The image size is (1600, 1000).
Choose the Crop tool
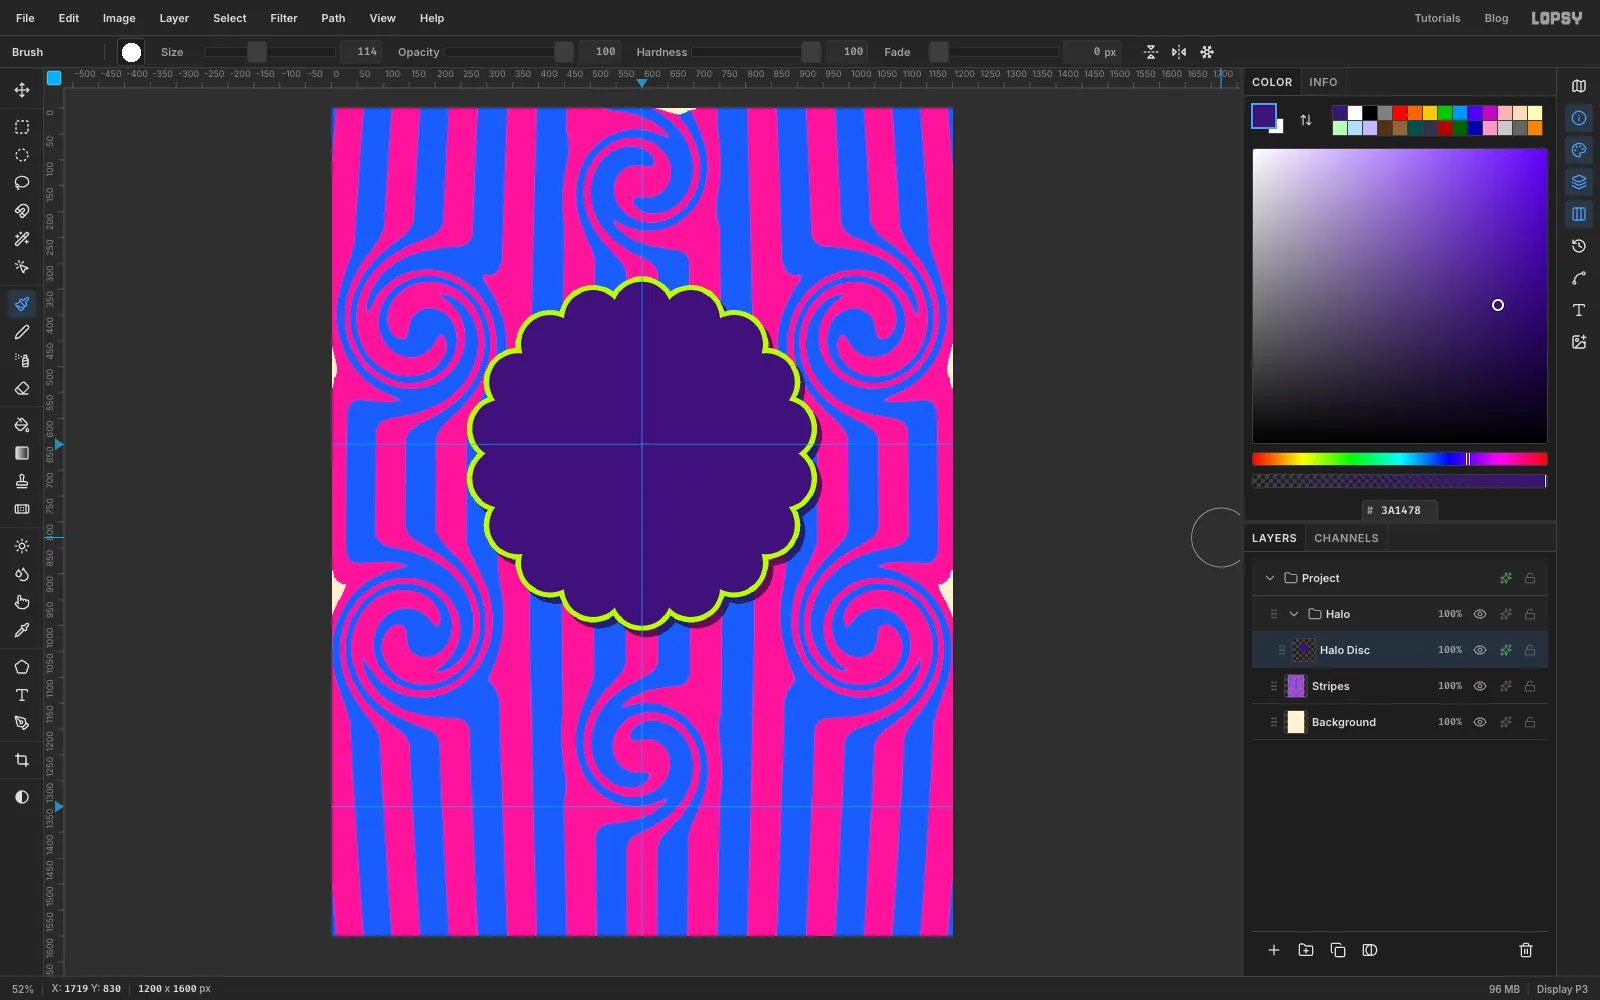tap(22, 760)
